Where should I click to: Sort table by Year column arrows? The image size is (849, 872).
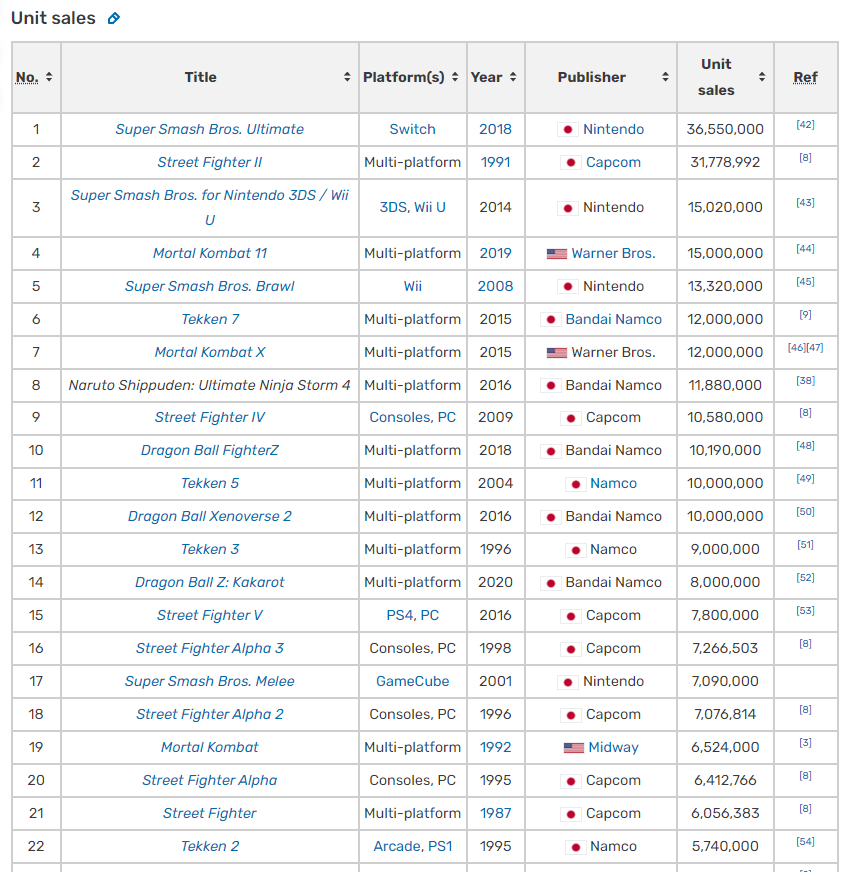(x=513, y=77)
